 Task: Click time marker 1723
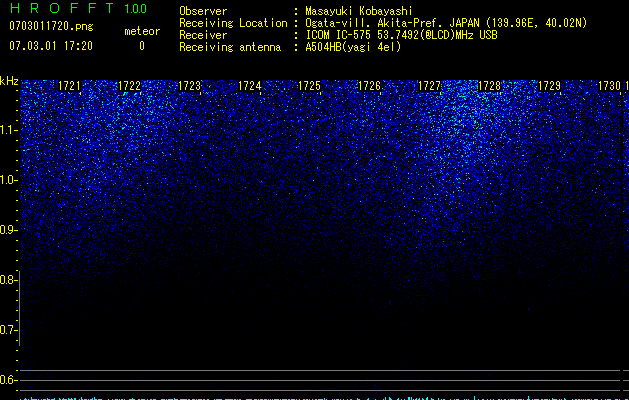pos(189,86)
